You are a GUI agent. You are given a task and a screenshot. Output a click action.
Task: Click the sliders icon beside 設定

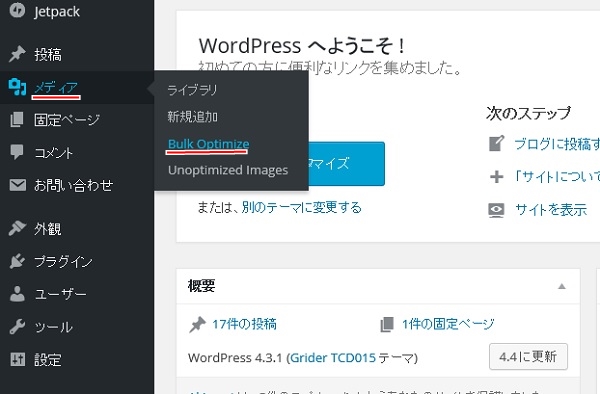point(18,359)
